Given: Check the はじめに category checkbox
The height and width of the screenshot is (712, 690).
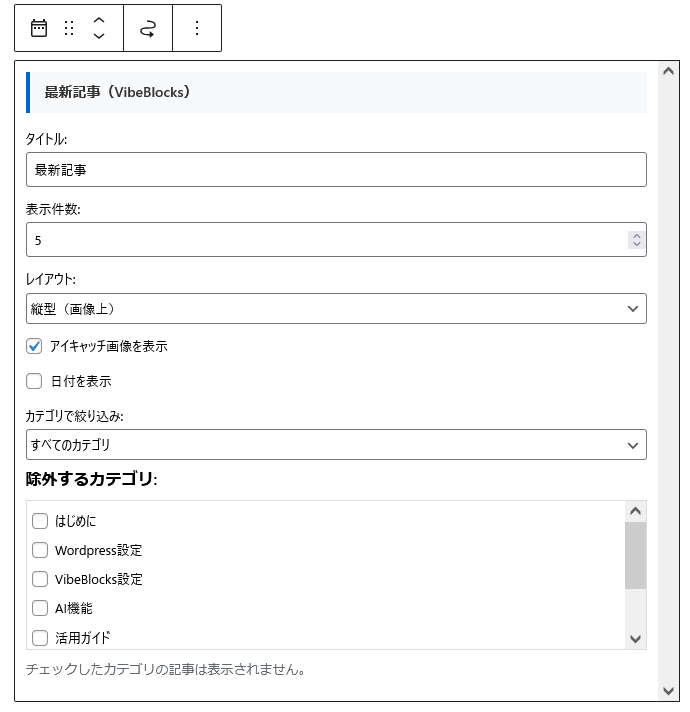Looking at the screenshot, I should click(x=40, y=521).
